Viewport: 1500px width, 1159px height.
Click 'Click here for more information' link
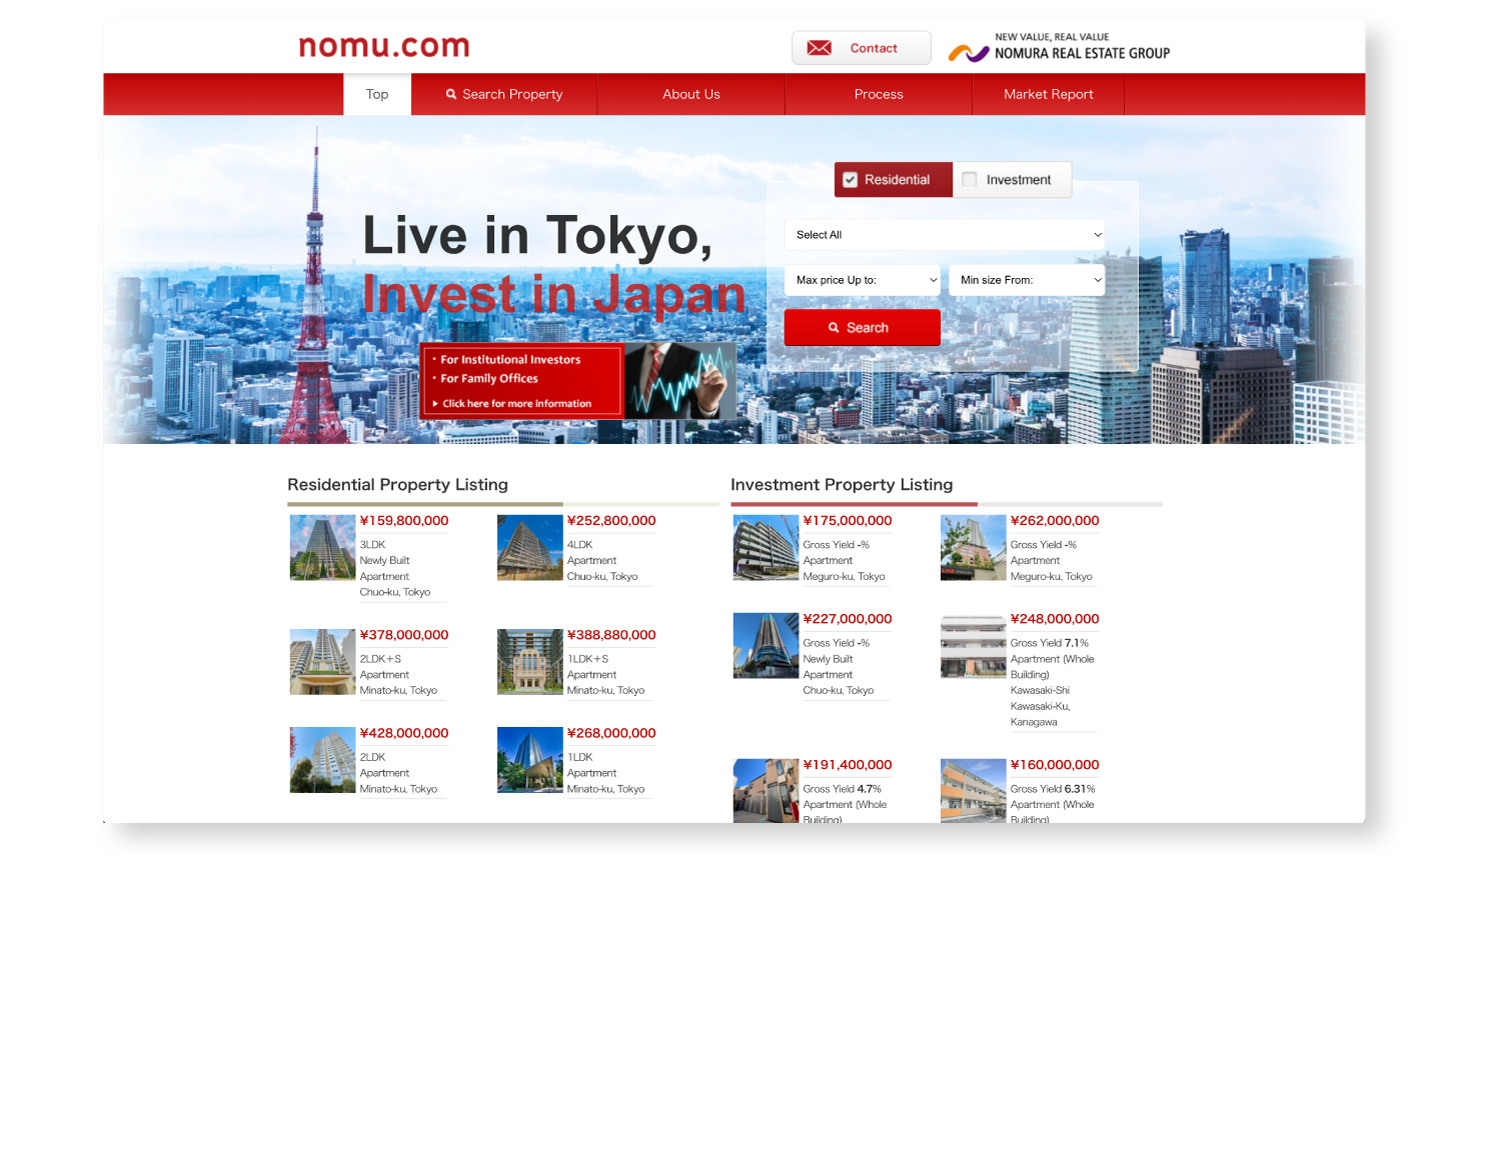point(512,404)
